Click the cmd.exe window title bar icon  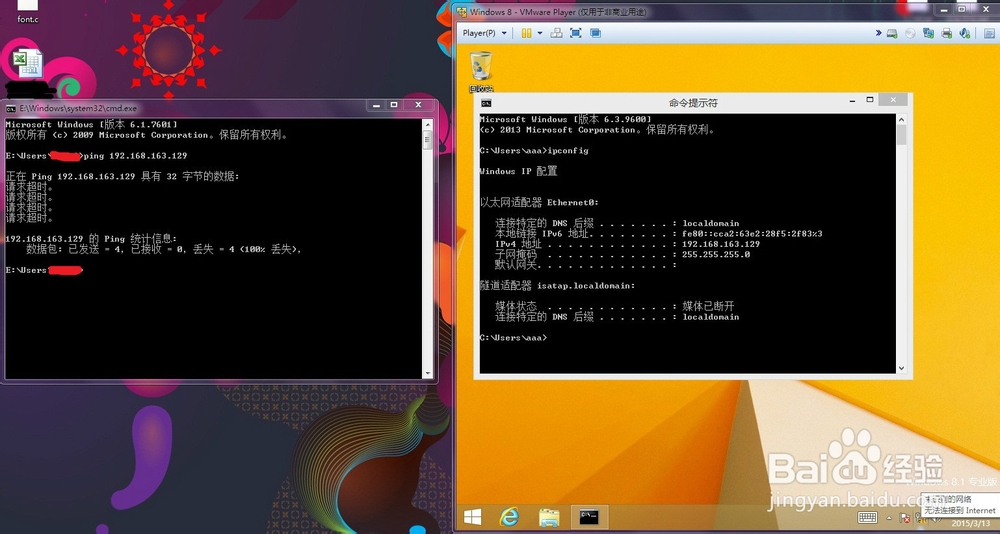11,108
